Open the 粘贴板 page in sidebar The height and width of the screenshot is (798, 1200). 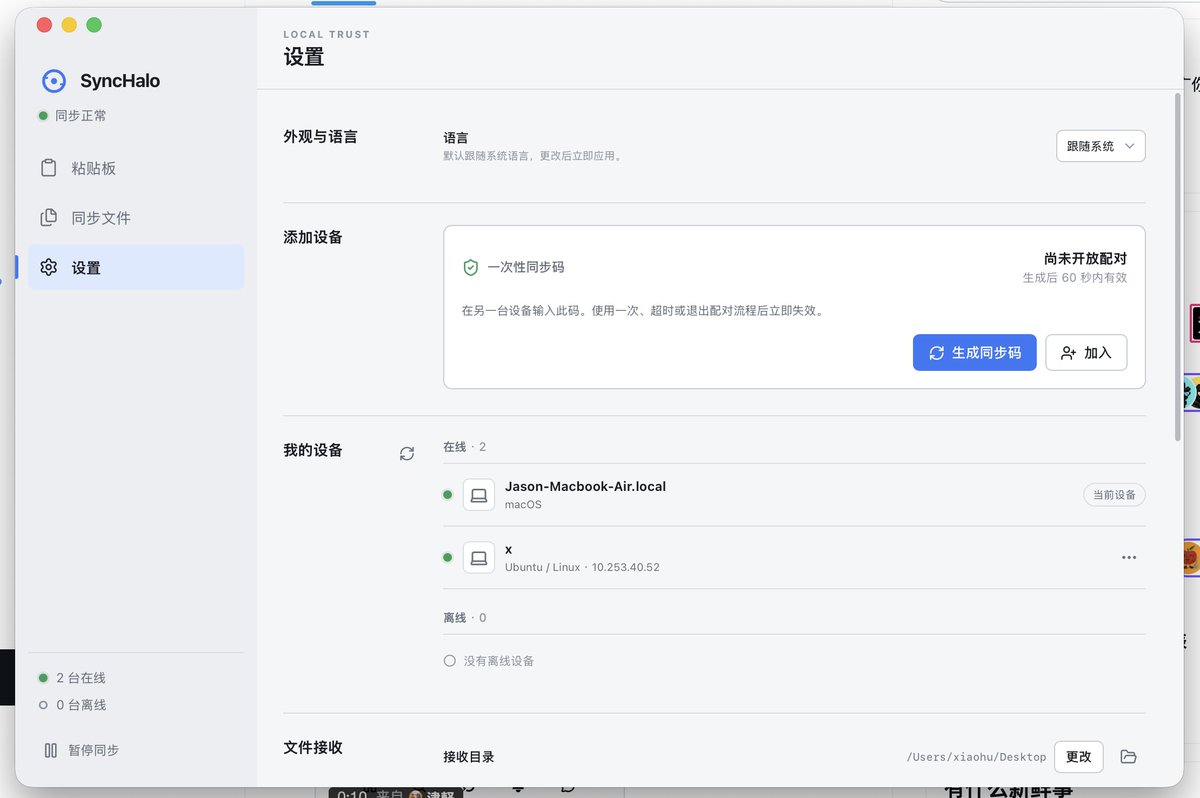click(x=136, y=168)
